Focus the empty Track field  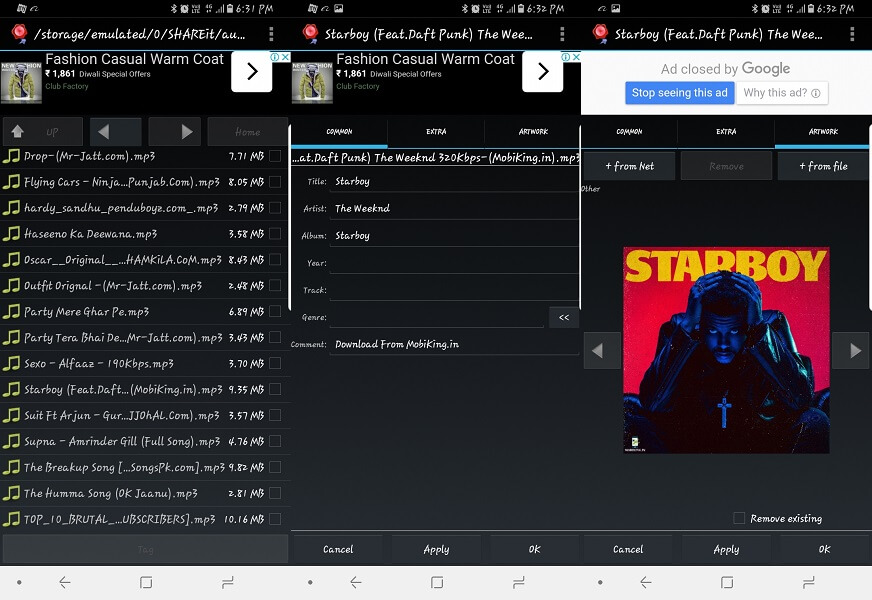(454, 290)
